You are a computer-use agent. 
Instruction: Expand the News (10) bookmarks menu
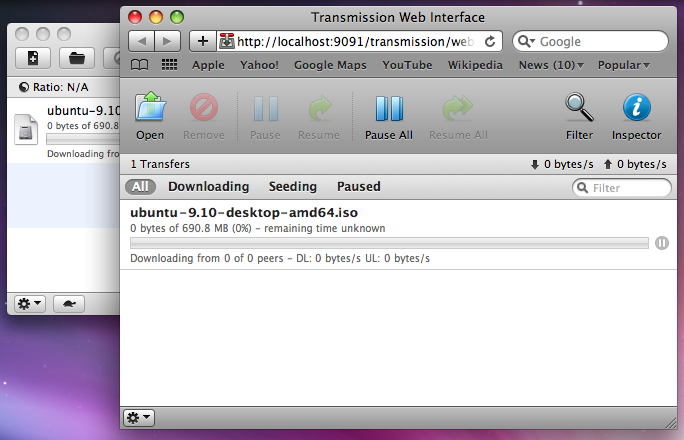(x=551, y=65)
